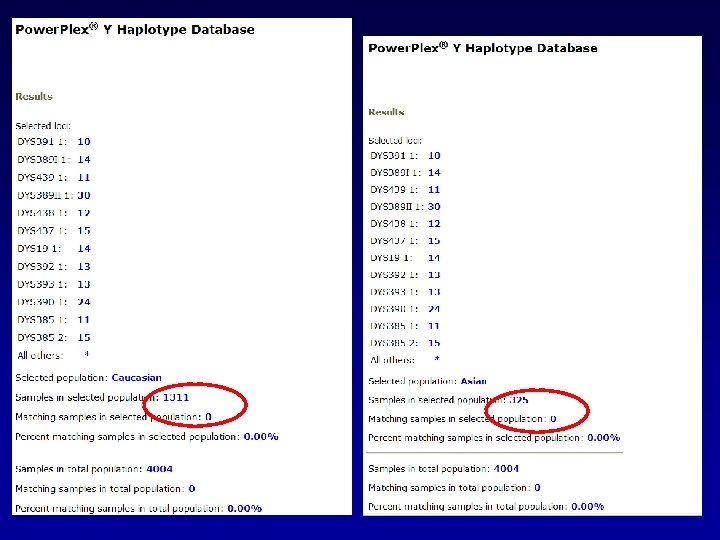Click the All others label in the Caucasian panel
720x540 pixels.
[x=40, y=355]
